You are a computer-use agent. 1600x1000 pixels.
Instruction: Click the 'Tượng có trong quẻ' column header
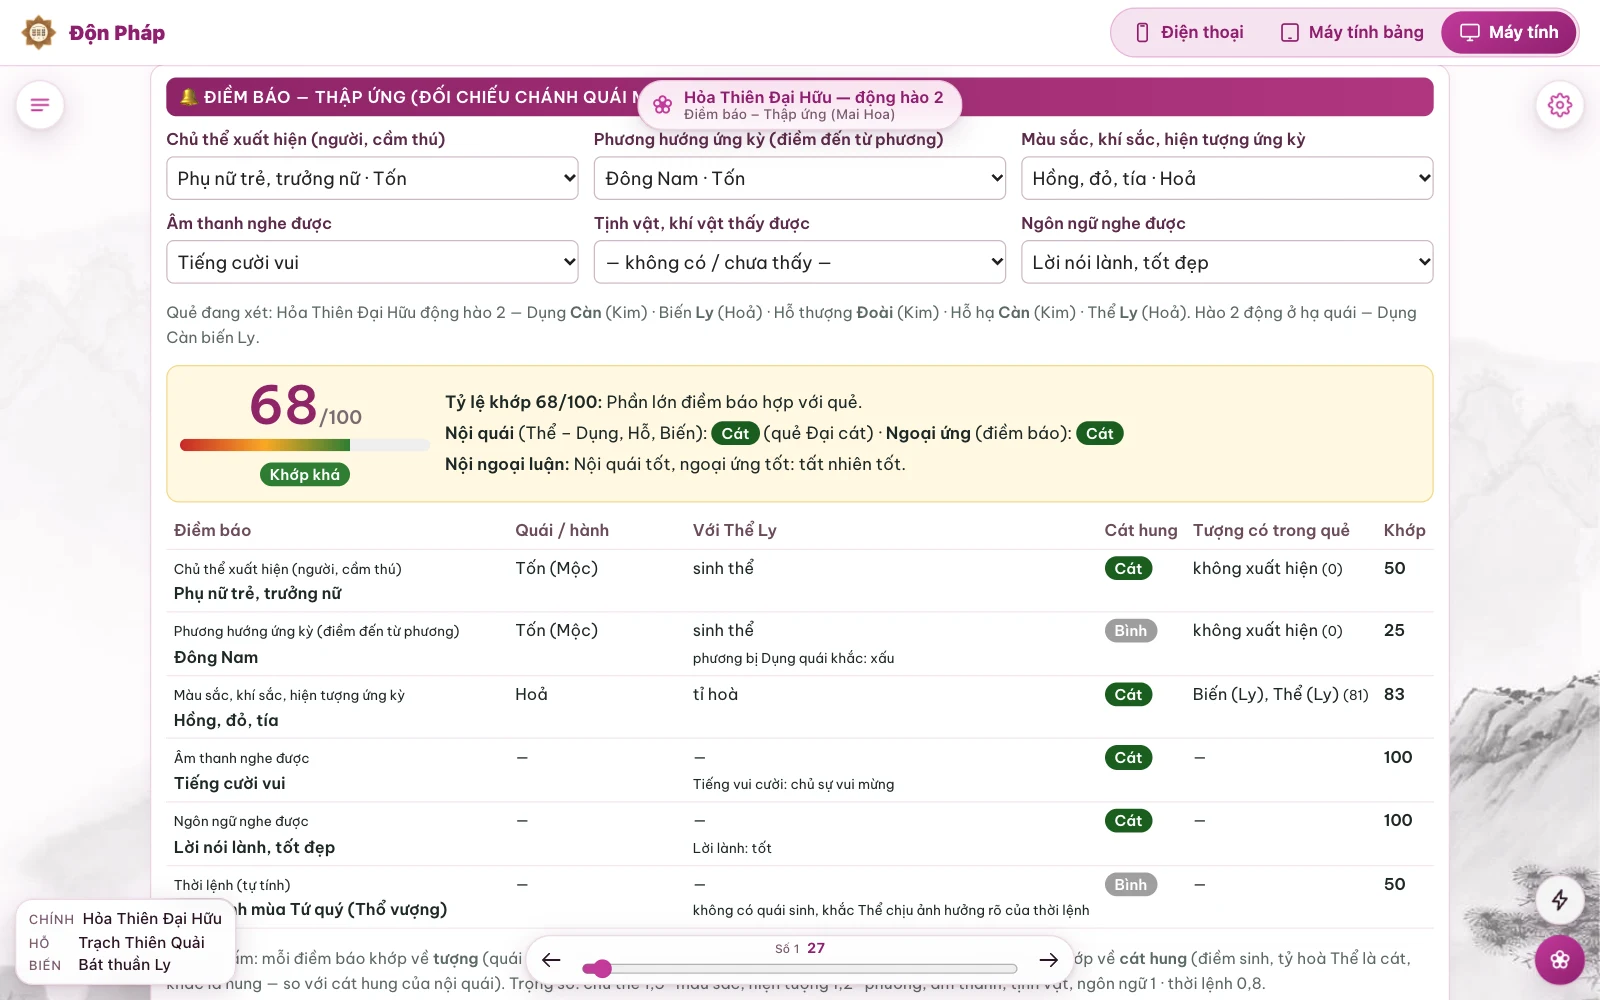pos(1271,530)
